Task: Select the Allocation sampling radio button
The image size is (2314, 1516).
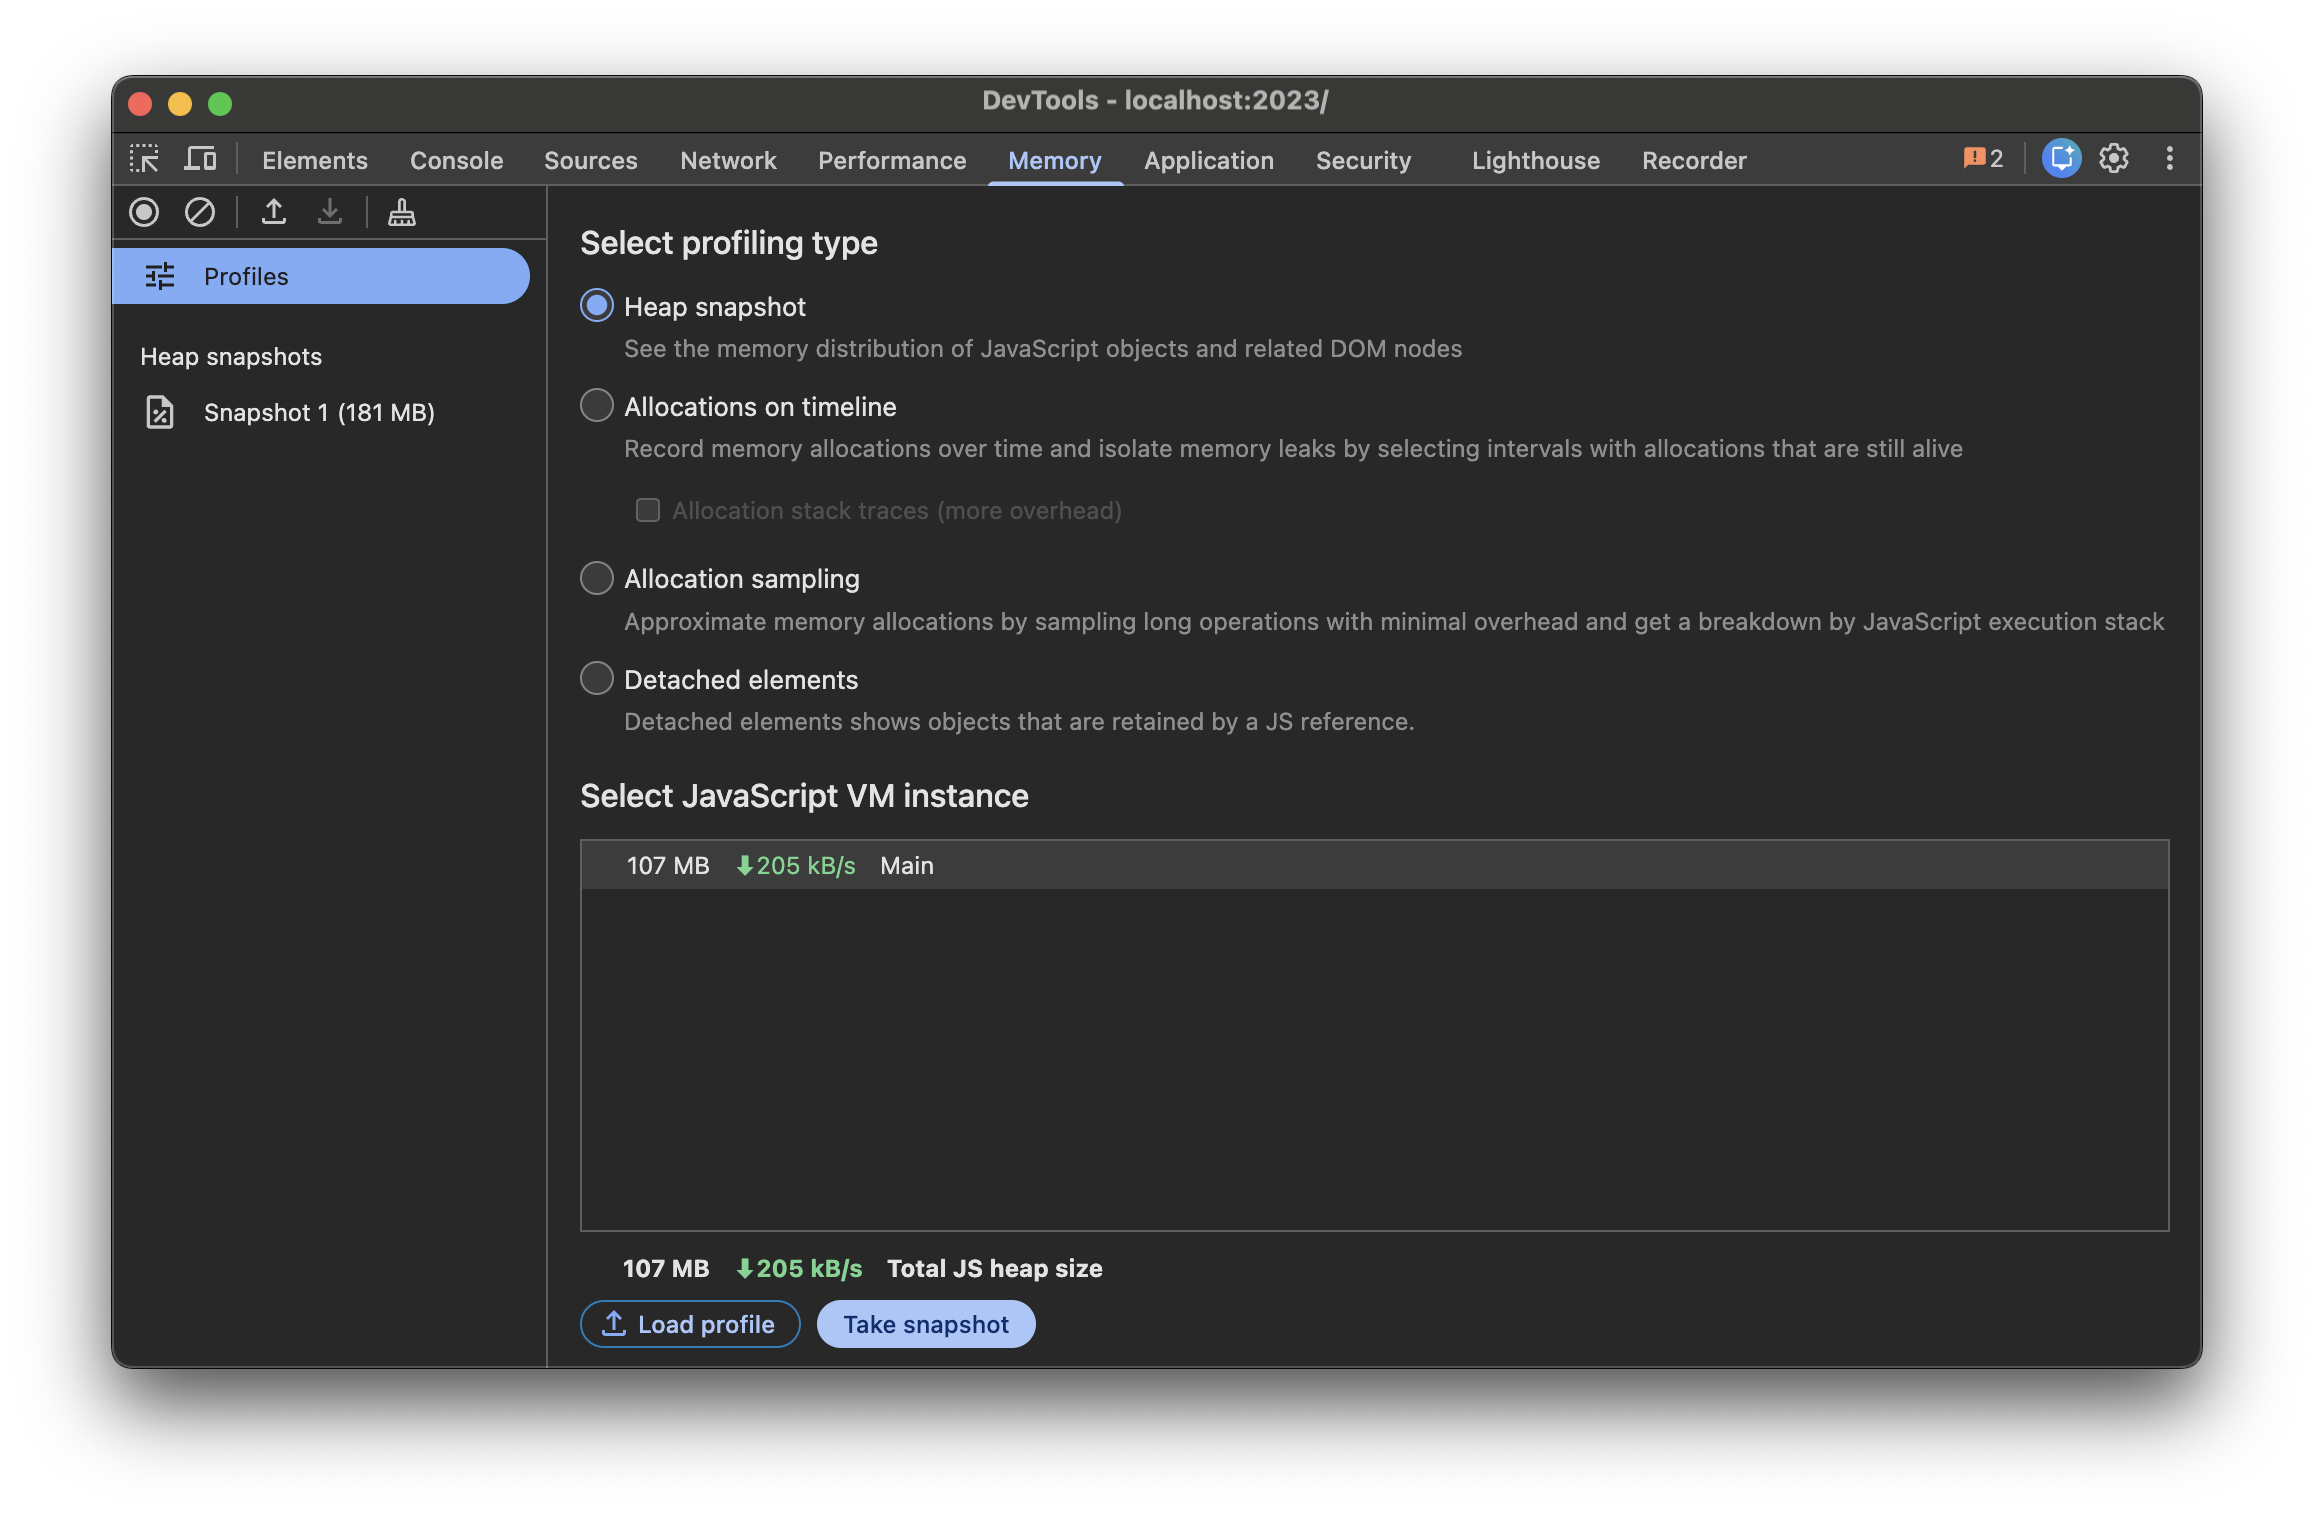Action: coord(597,578)
